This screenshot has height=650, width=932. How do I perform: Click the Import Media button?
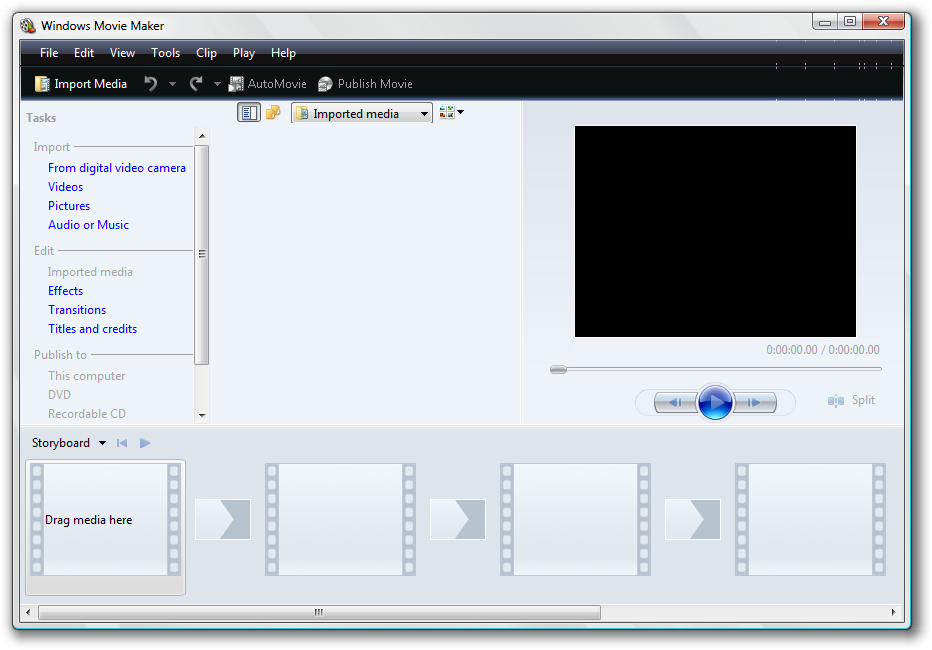81,84
